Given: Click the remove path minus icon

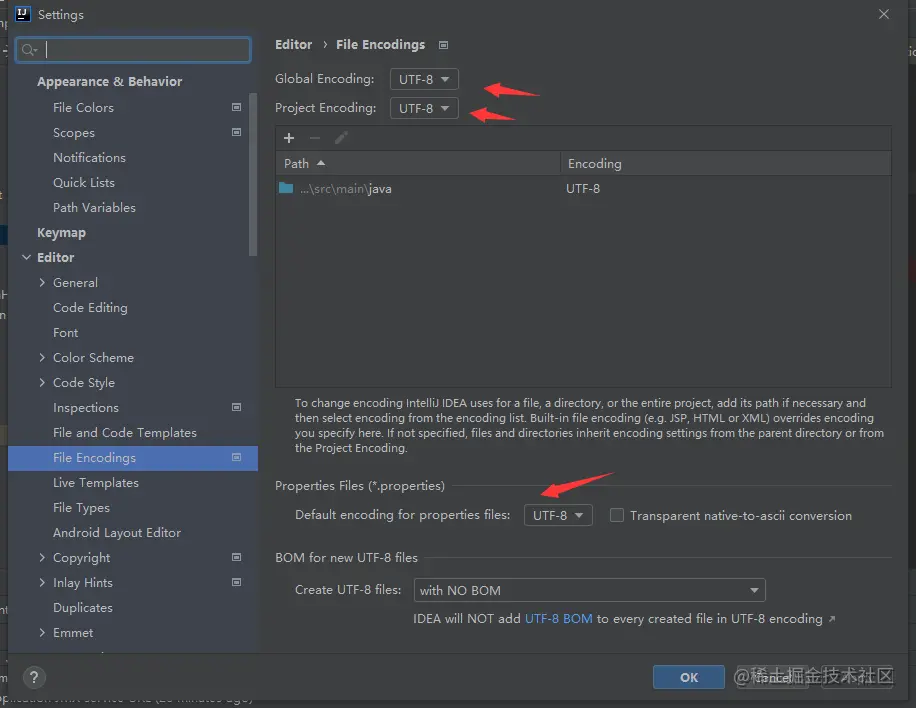Looking at the screenshot, I should (x=314, y=138).
